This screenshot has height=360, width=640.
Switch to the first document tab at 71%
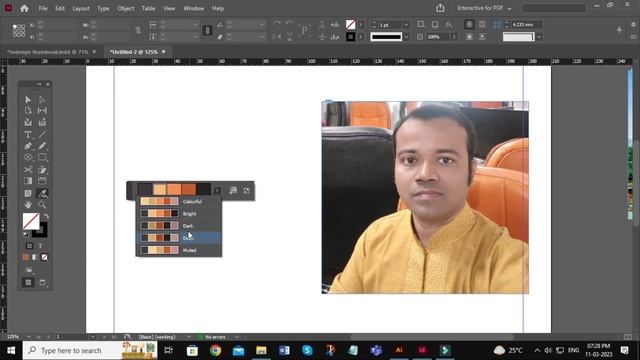coord(48,52)
